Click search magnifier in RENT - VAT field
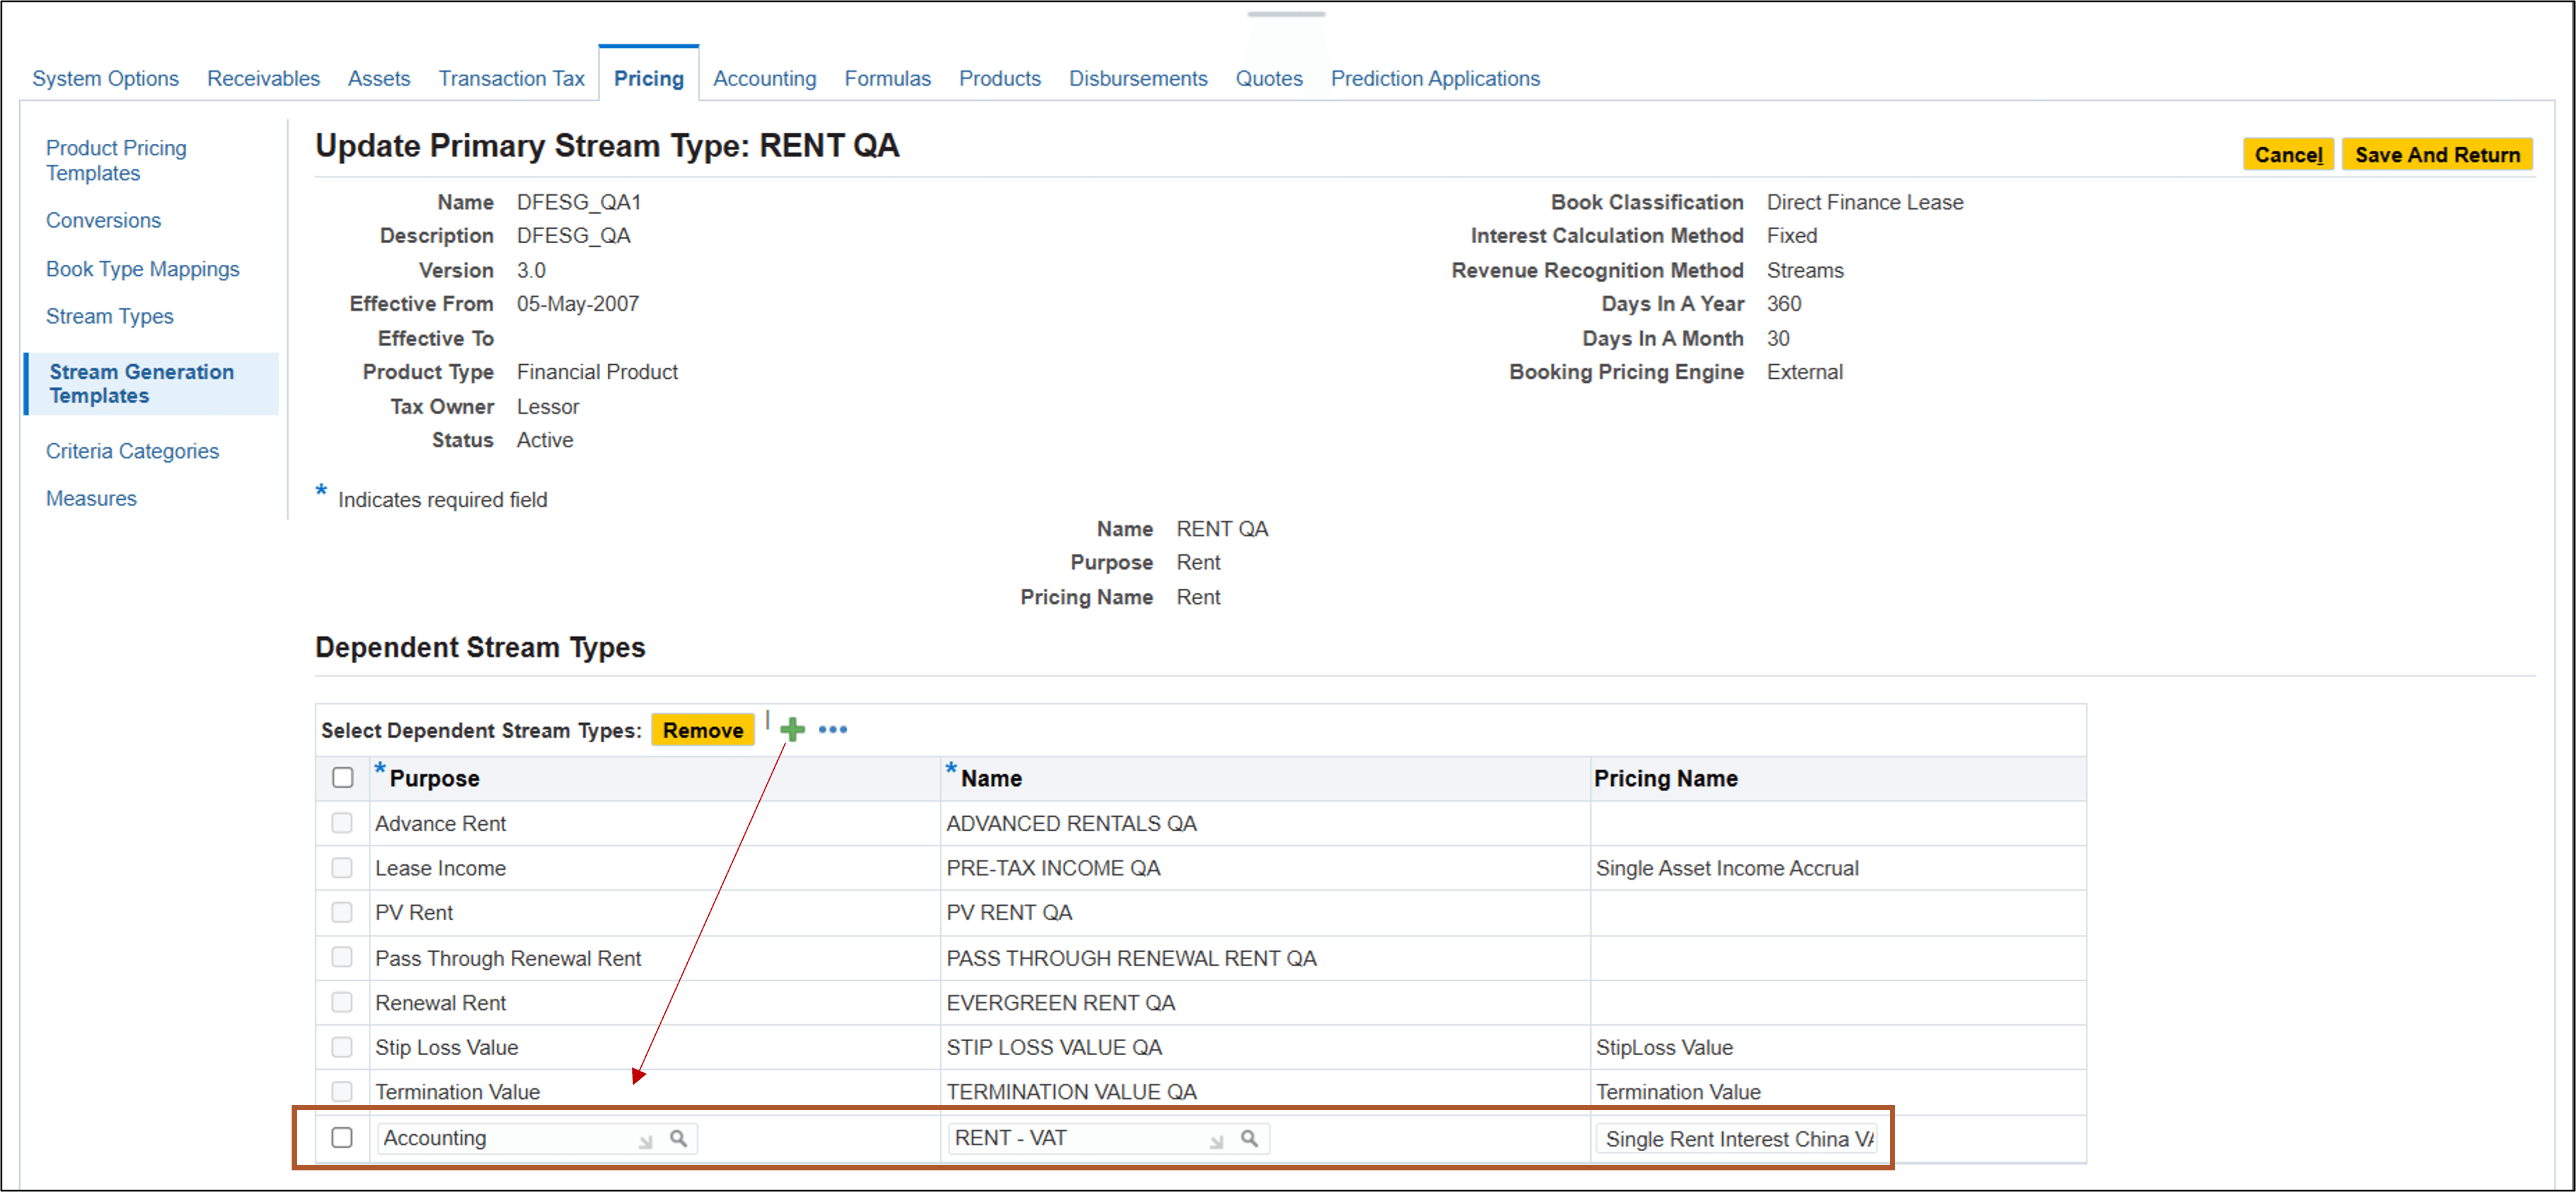 point(1249,1138)
